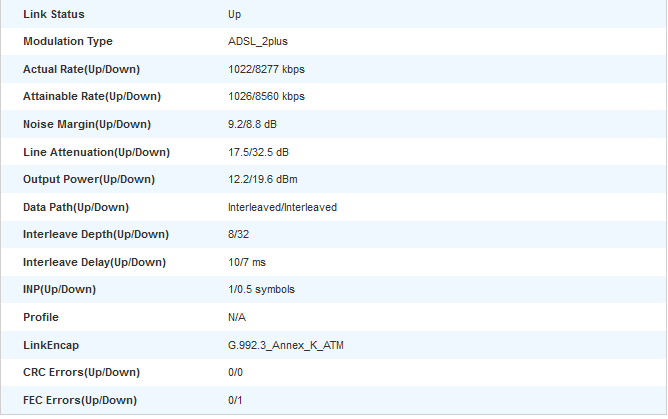Click the 17.5/32.5 dB value

pos(258,152)
